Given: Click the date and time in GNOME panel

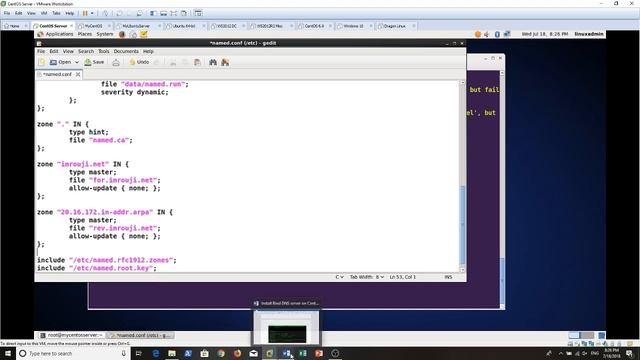Looking at the screenshot, I should point(545,34).
